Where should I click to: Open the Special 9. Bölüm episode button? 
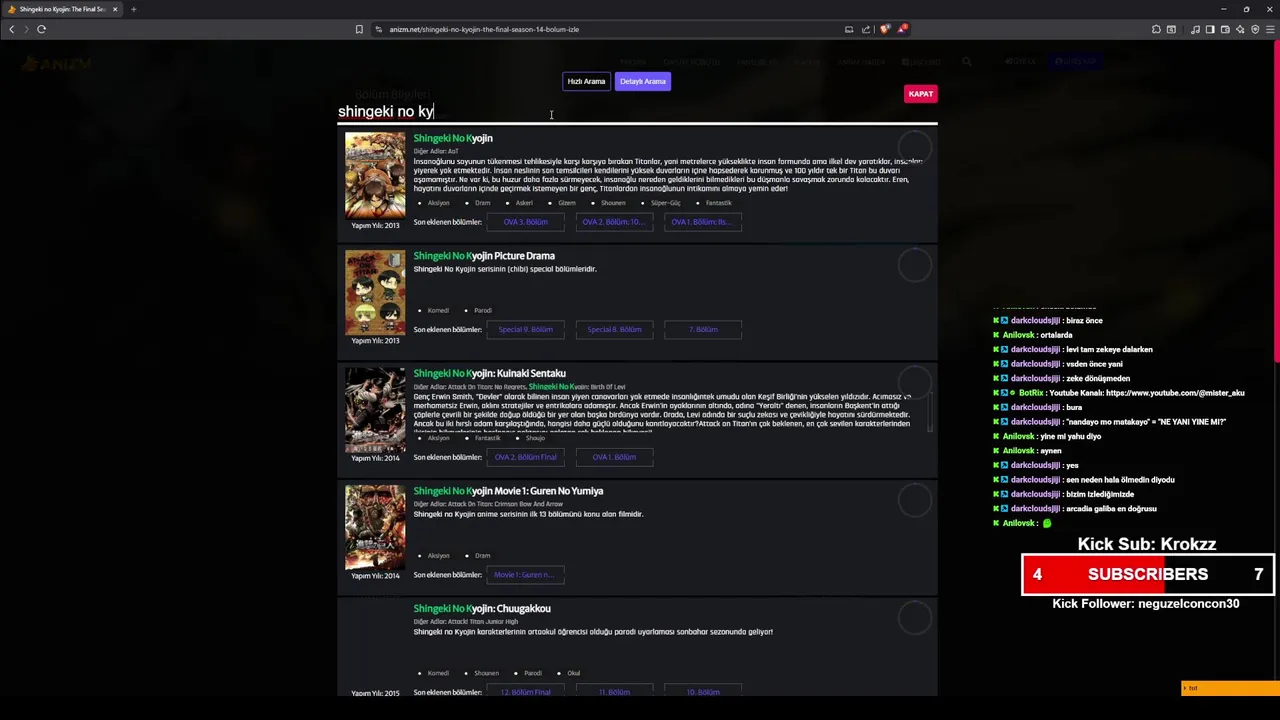[x=525, y=329]
